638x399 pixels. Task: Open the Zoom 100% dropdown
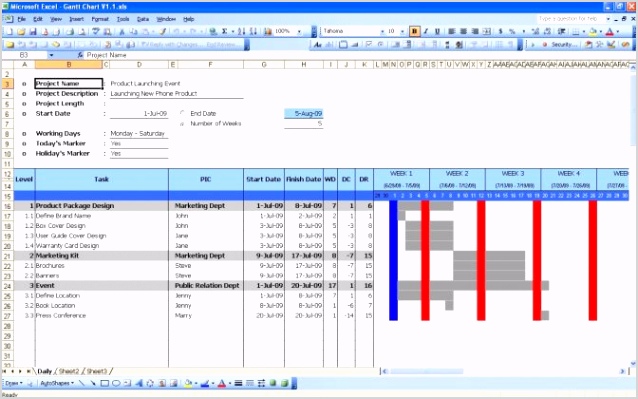pos(299,31)
